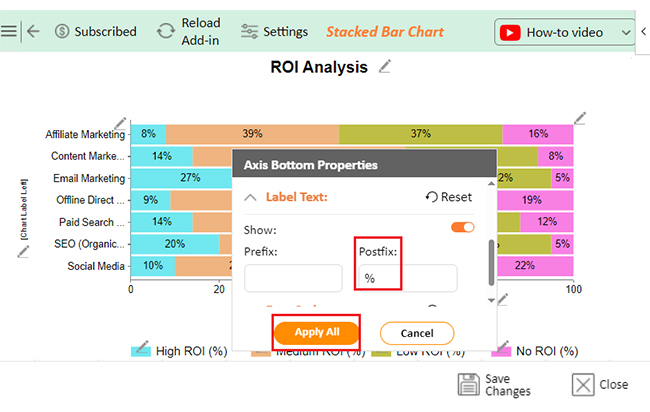Click the Settings label in toolbar
Image resolution: width=650 pixels, height=412 pixels.
point(286,32)
